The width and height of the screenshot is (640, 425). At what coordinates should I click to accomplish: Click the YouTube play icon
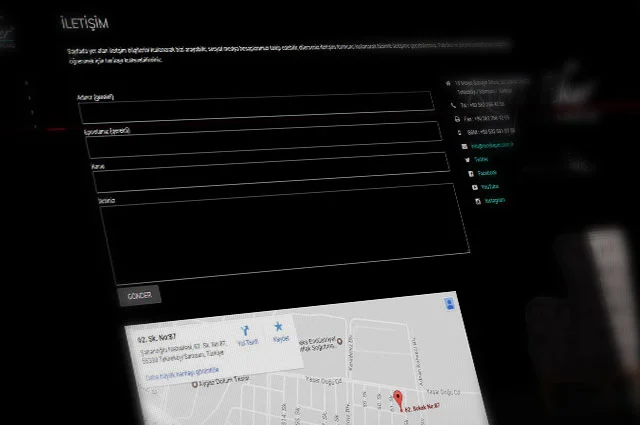click(475, 187)
